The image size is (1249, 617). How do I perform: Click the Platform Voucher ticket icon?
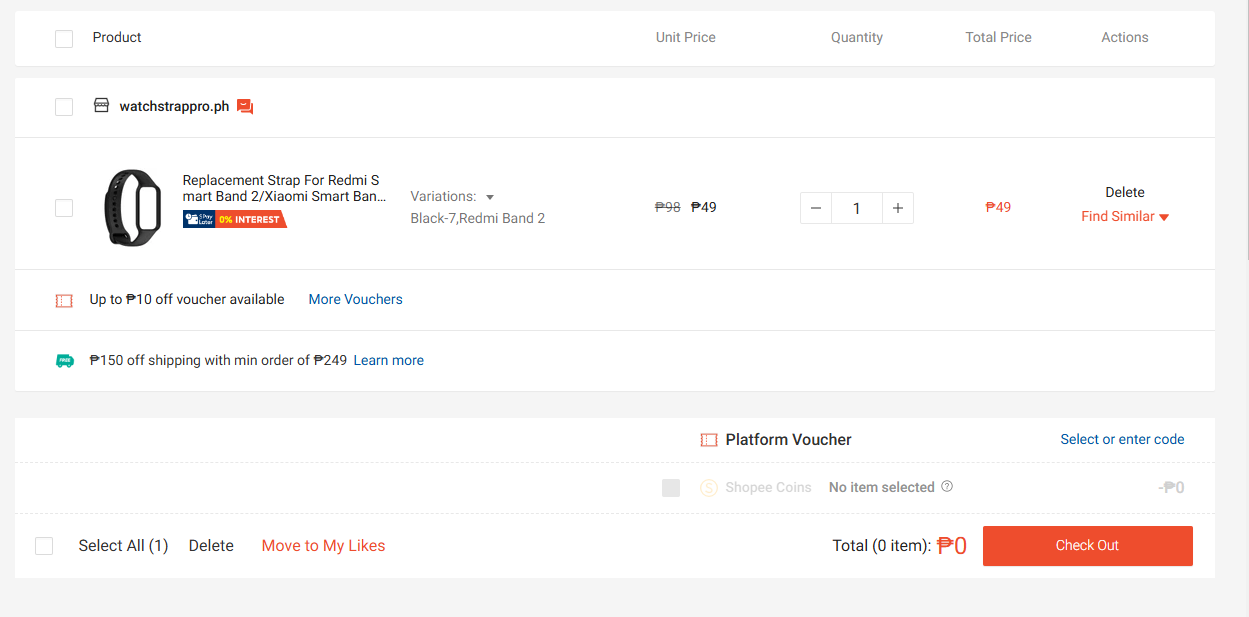pyautogui.click(x=709, y=440)
